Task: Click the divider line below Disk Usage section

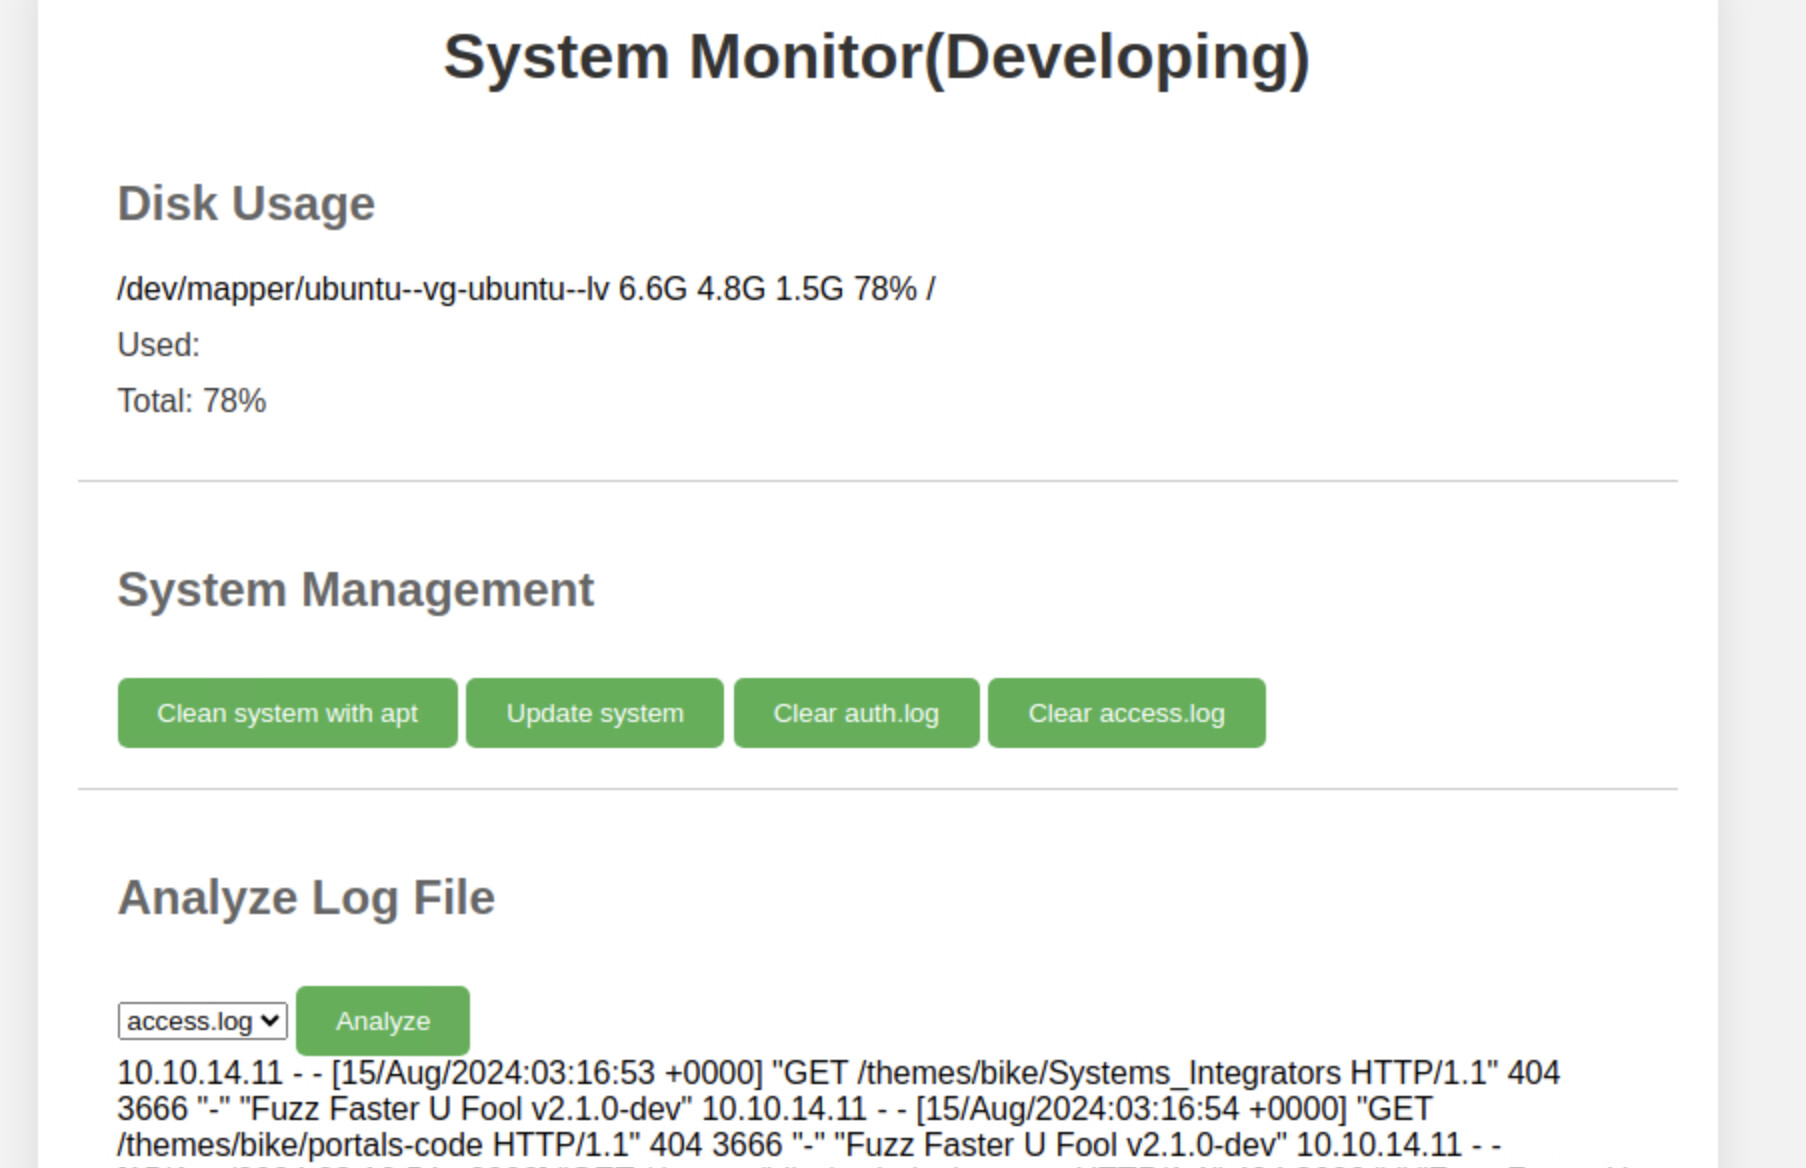Action: click(876, 481)
